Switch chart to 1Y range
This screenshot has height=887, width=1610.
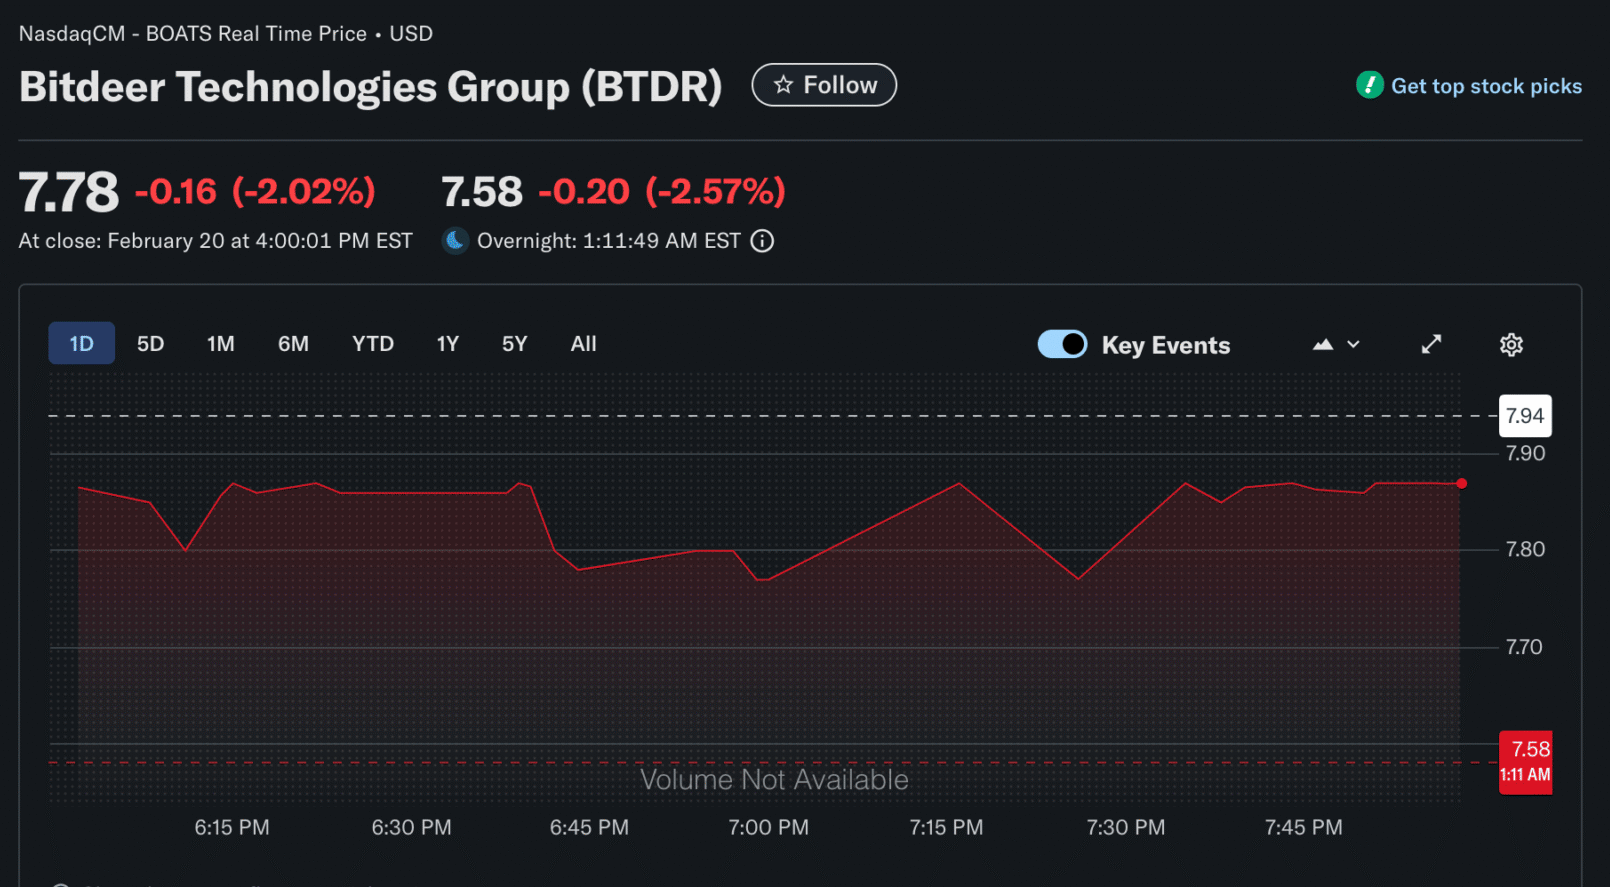[x=447, y=344]
